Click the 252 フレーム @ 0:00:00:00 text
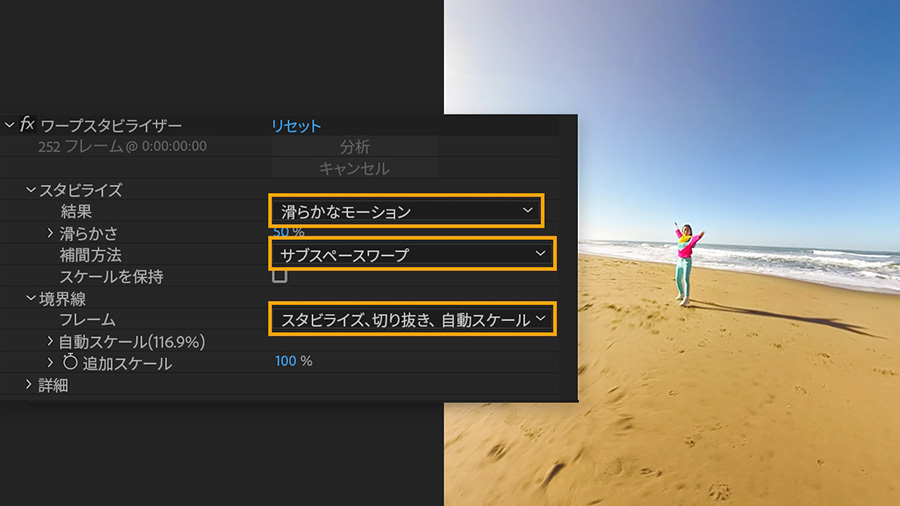The height and width of the screenshot is (506, 900). click(x=122, y=146)
